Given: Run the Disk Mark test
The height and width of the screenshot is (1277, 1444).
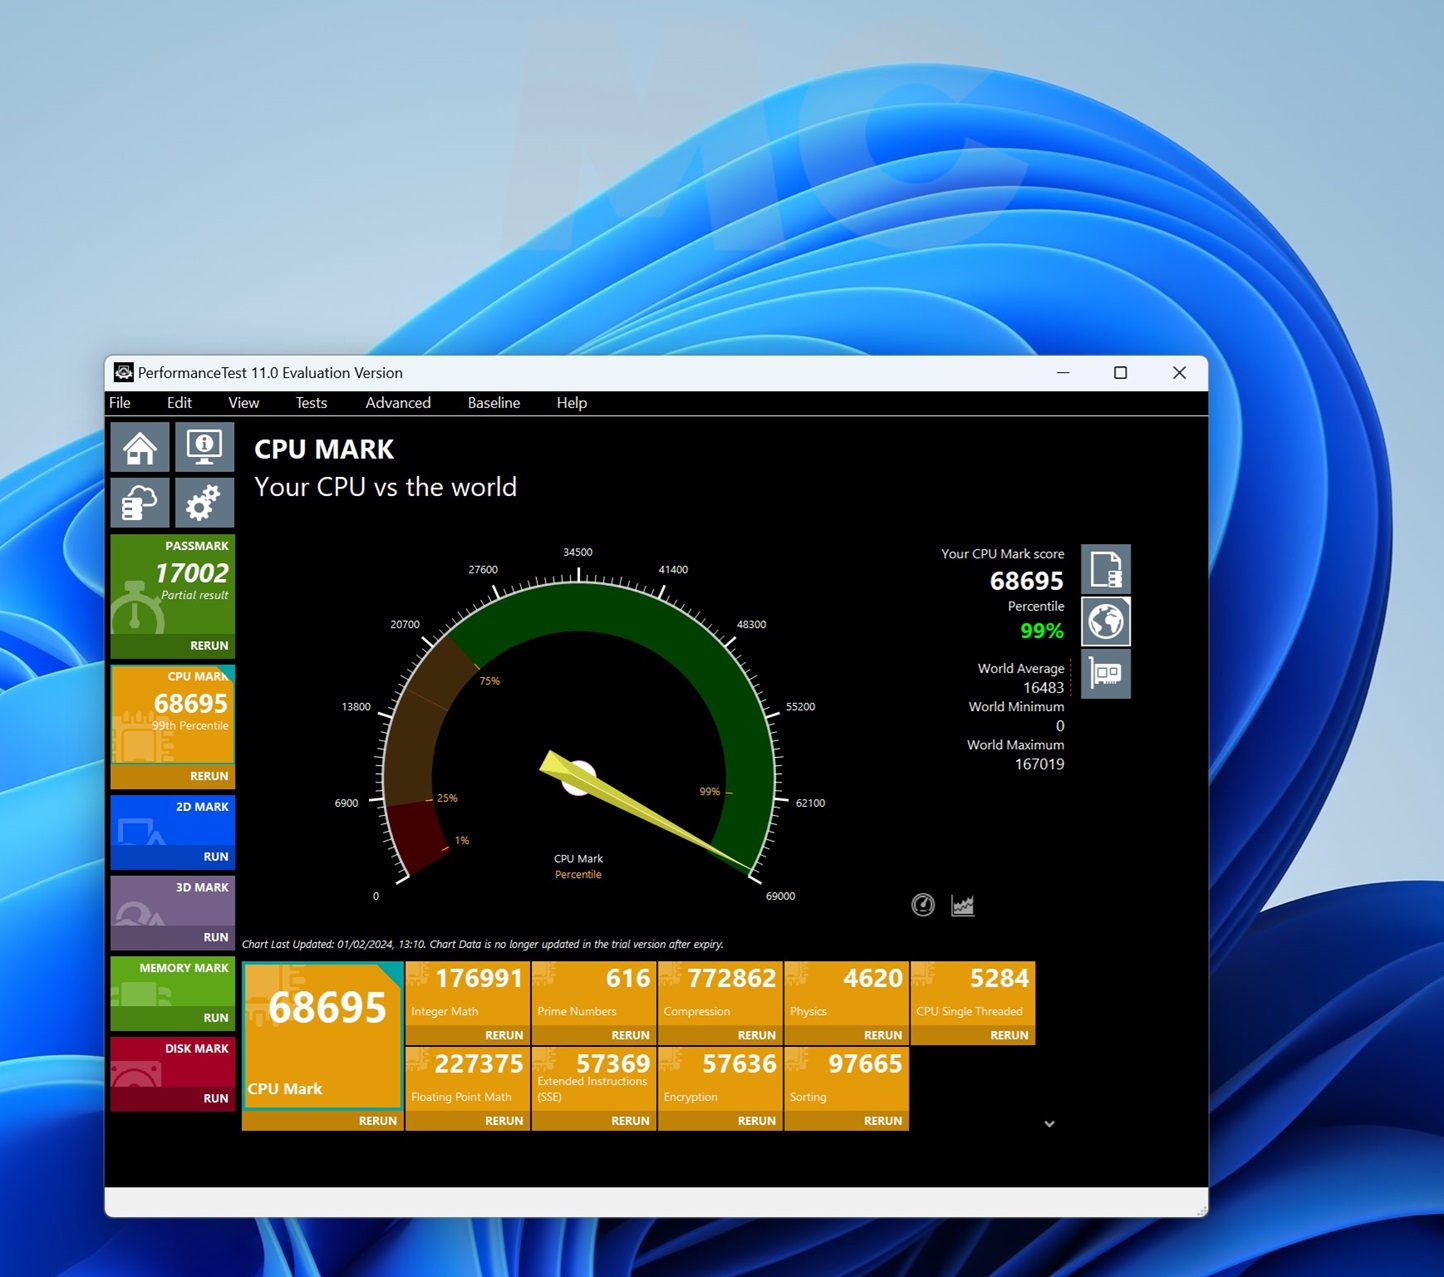Looking at the screenshot, I should pos(215,1098).
